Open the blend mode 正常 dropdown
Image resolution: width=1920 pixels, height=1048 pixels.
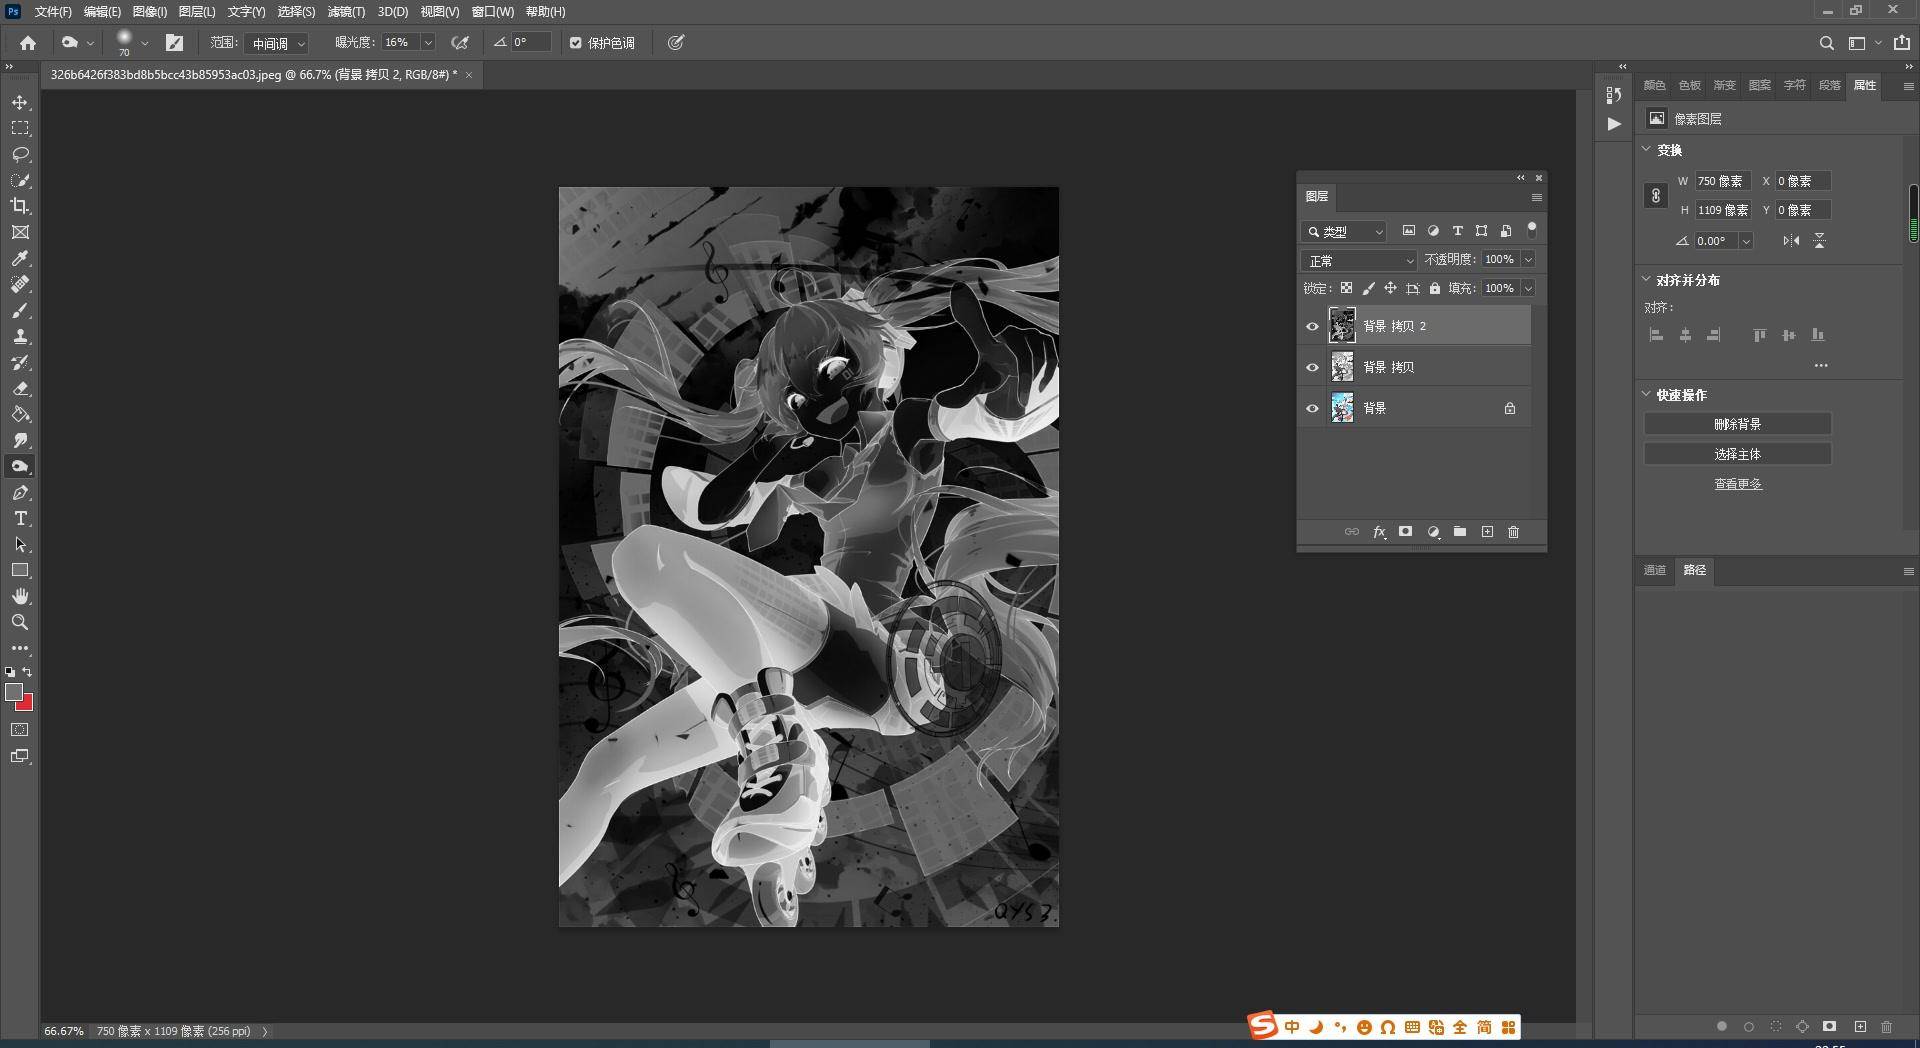1360,260
